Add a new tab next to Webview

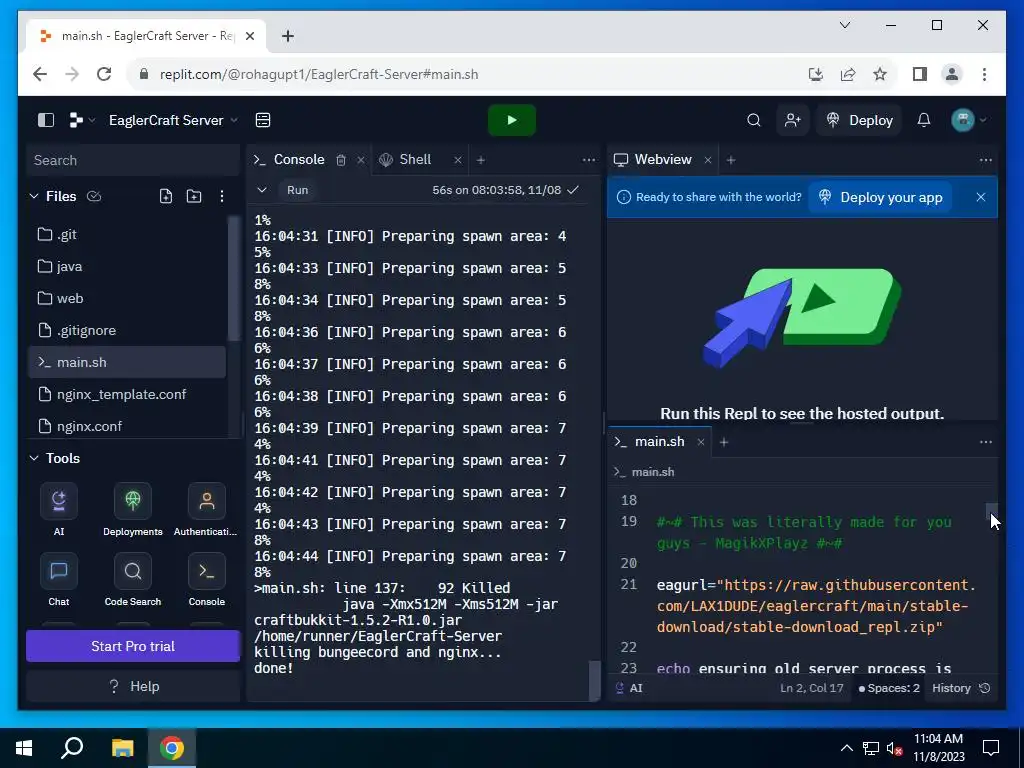pos(731,160)
